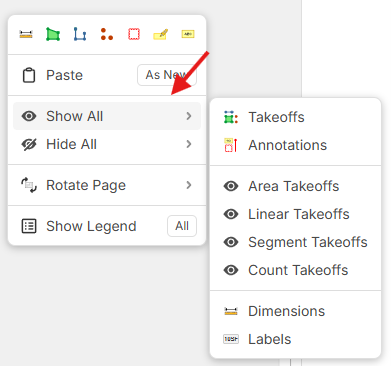The width and height of the screenshot is (391, 367).
Task: Select the Count dots takeoff tool
Action: click(107, 34)
